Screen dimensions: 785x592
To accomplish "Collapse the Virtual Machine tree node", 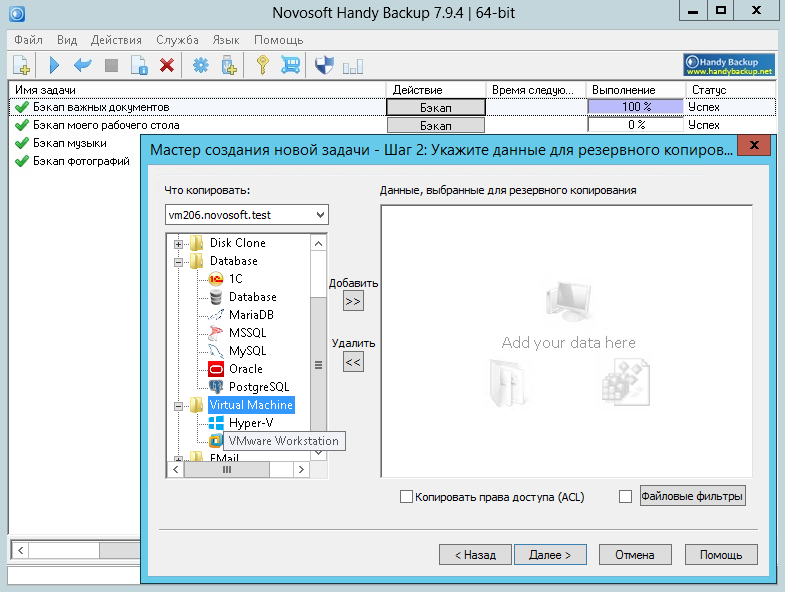I will tap(178, 406).
